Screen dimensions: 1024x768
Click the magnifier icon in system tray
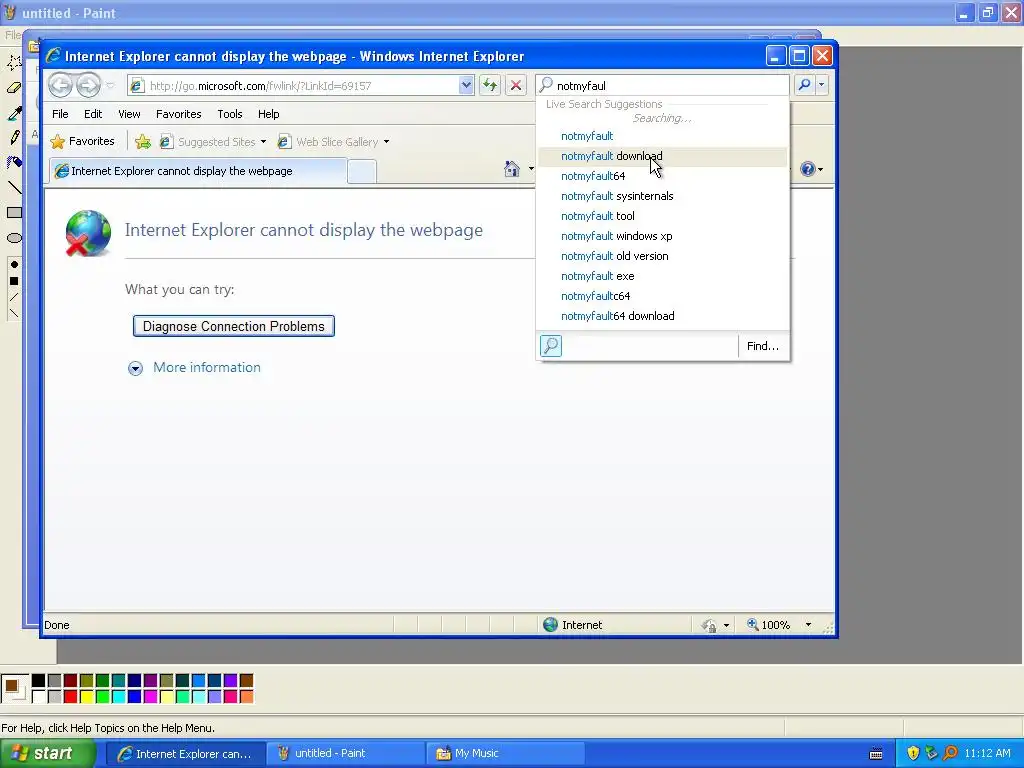[950, 753]
